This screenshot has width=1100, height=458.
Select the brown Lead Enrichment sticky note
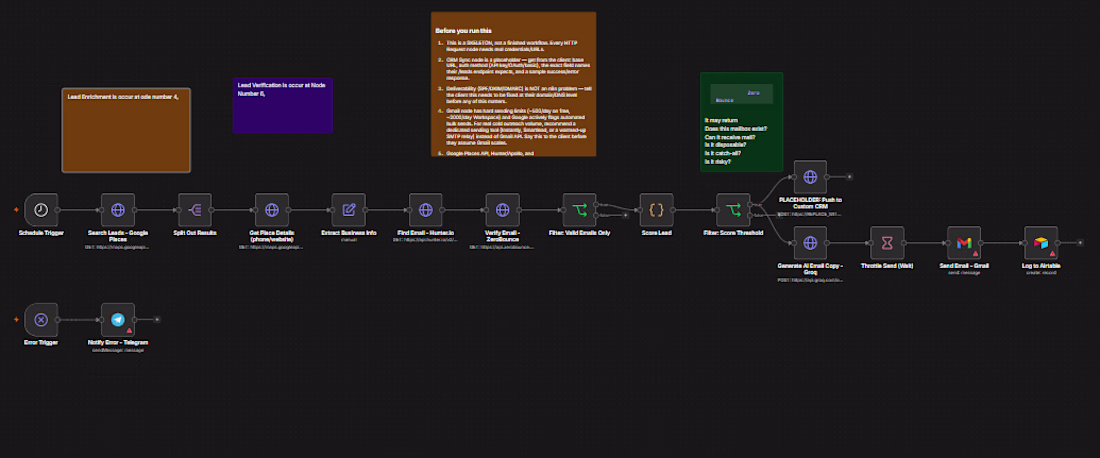pos(126,130)
